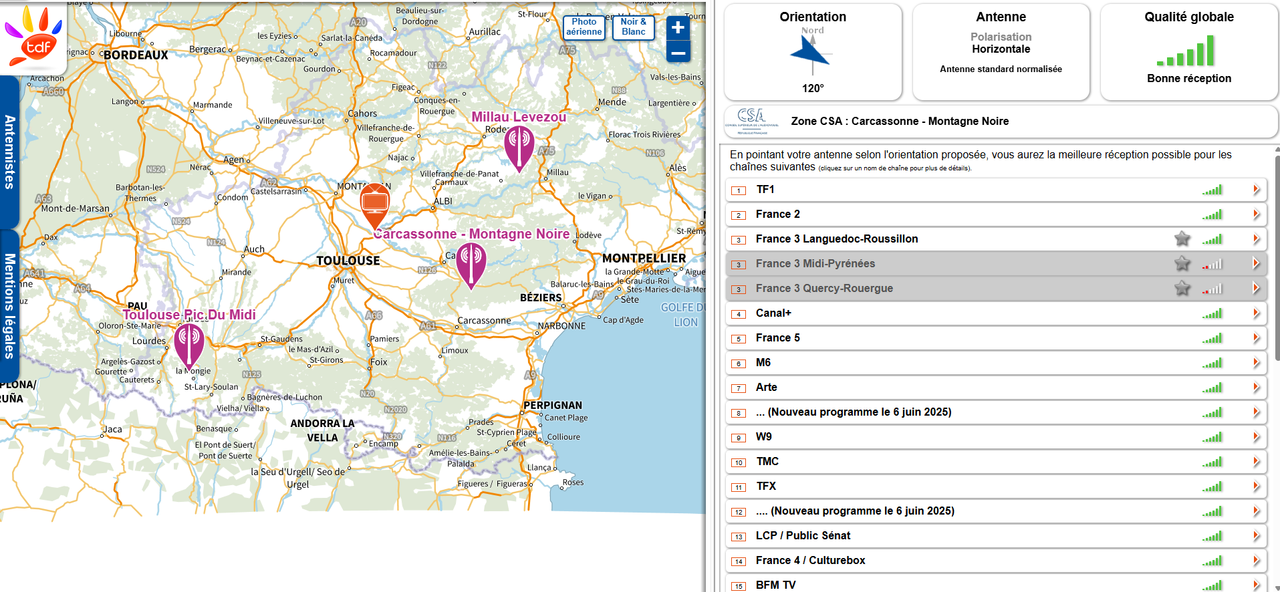This screenshot has height=592, width=1280.
Task: Select the Millau Levezou transmitter marker
Action: coord(518,149)
